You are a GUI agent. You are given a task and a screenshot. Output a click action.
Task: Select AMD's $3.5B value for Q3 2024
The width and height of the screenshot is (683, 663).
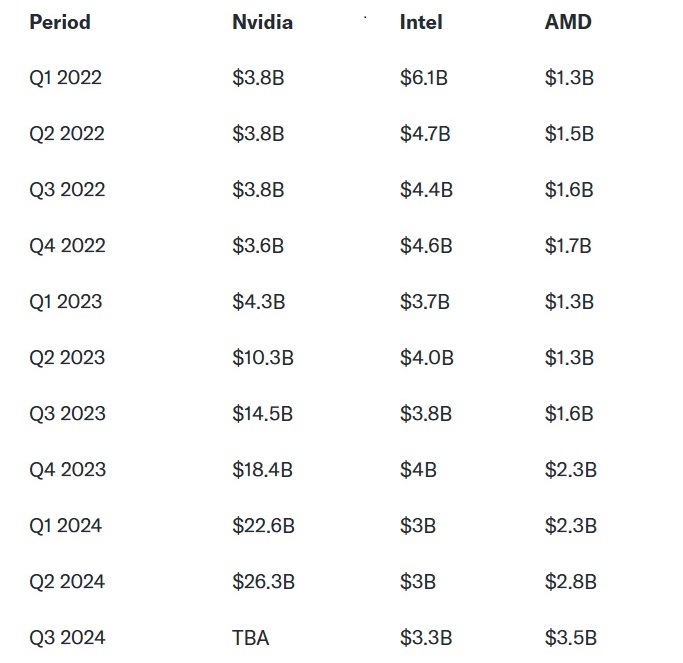(570, 638)
